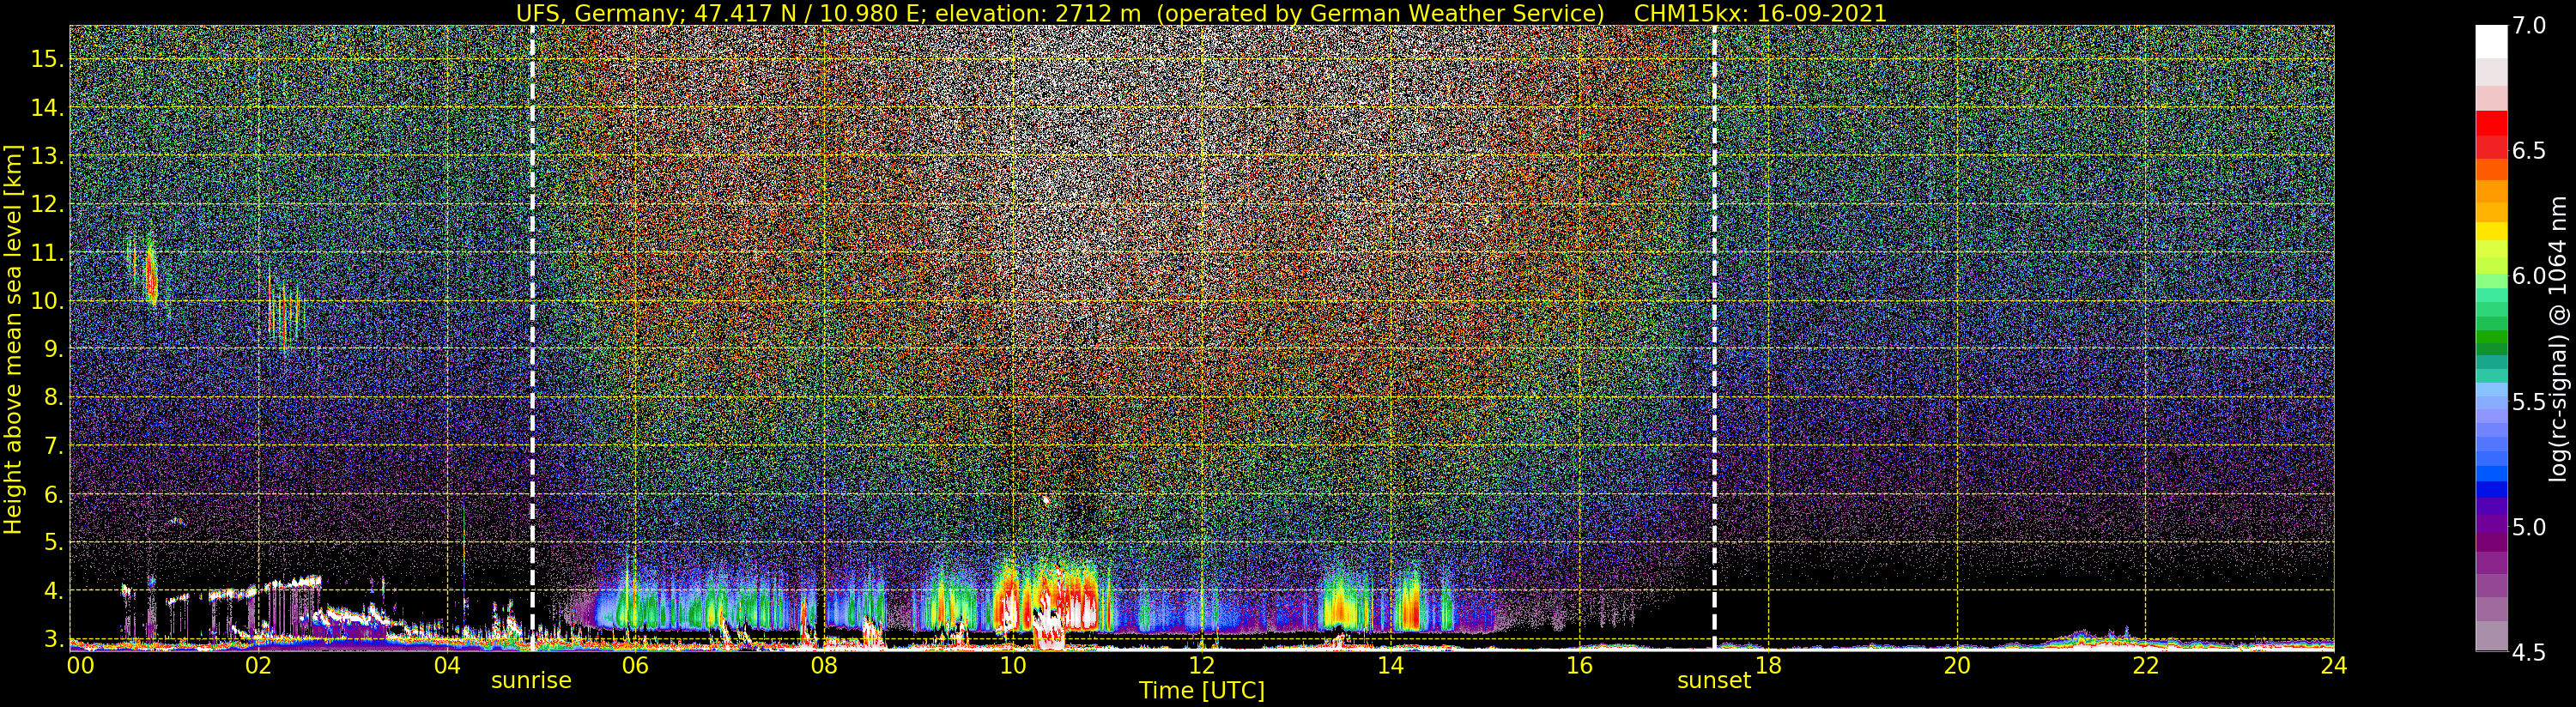
Task: Click the '24' tick on the time axis
Action: click(2334, 665)
